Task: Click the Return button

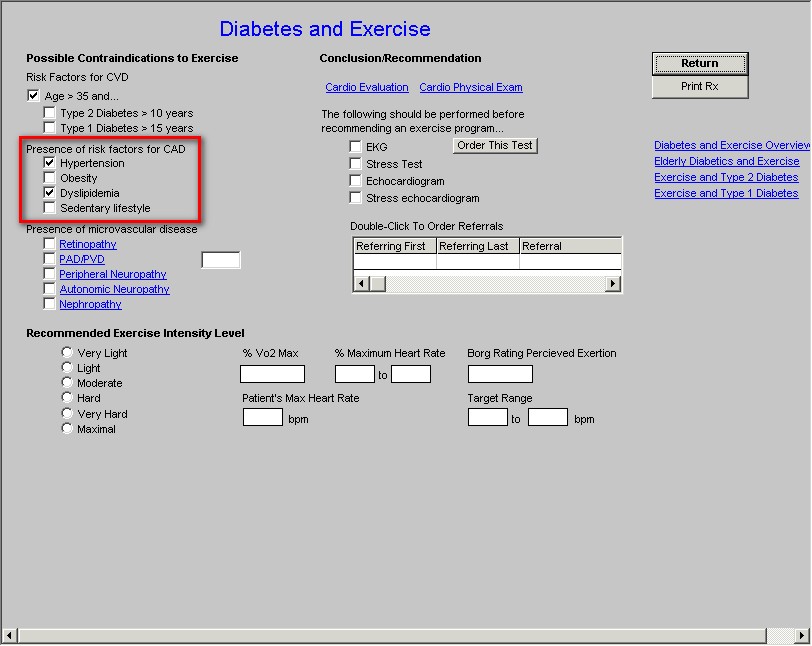Action: click(700, 64)
